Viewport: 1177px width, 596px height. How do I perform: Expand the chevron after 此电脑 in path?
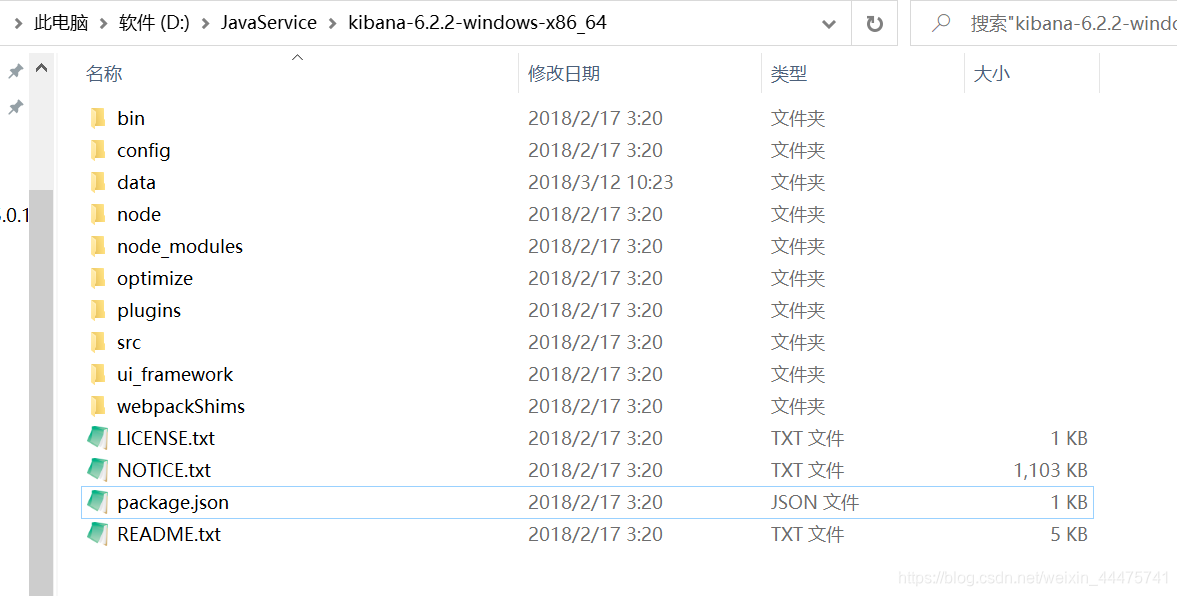click(104, 23)
